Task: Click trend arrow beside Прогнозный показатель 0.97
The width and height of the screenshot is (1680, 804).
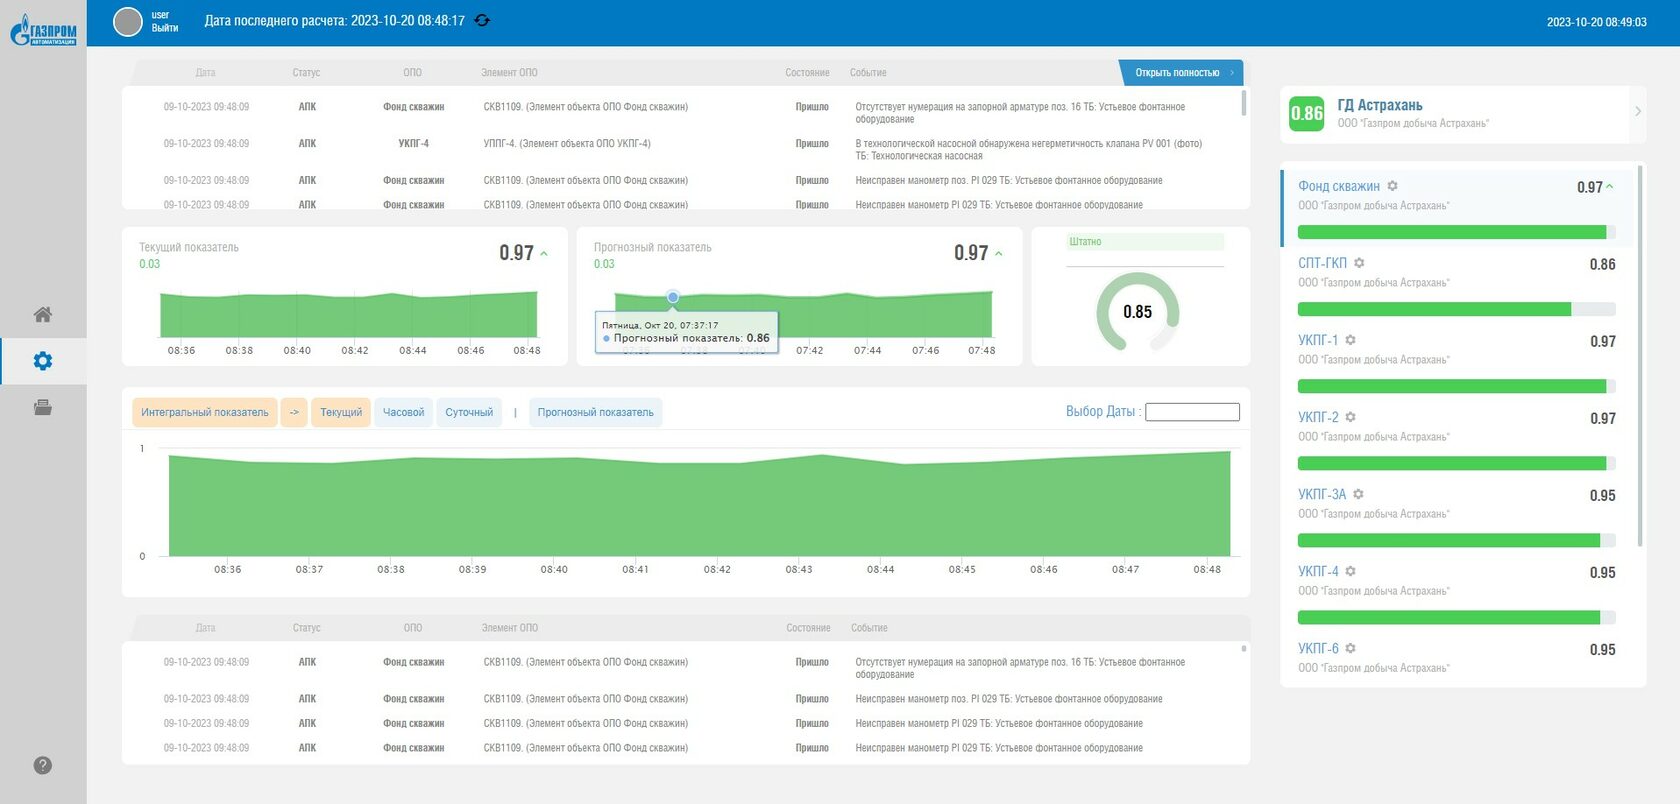Action: click(998, 254)
